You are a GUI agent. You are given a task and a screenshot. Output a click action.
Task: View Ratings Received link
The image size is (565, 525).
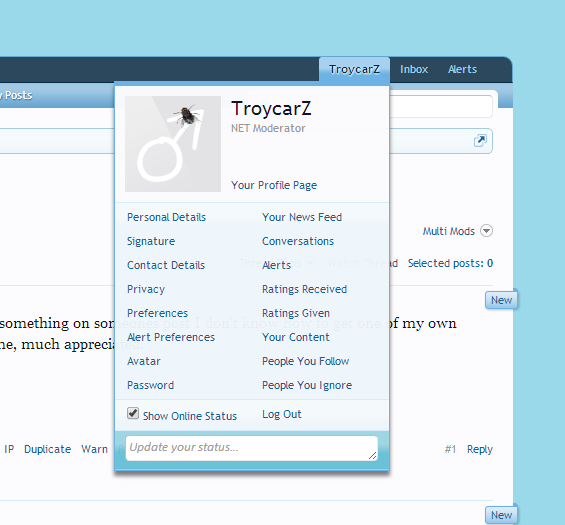coord(304,289)
